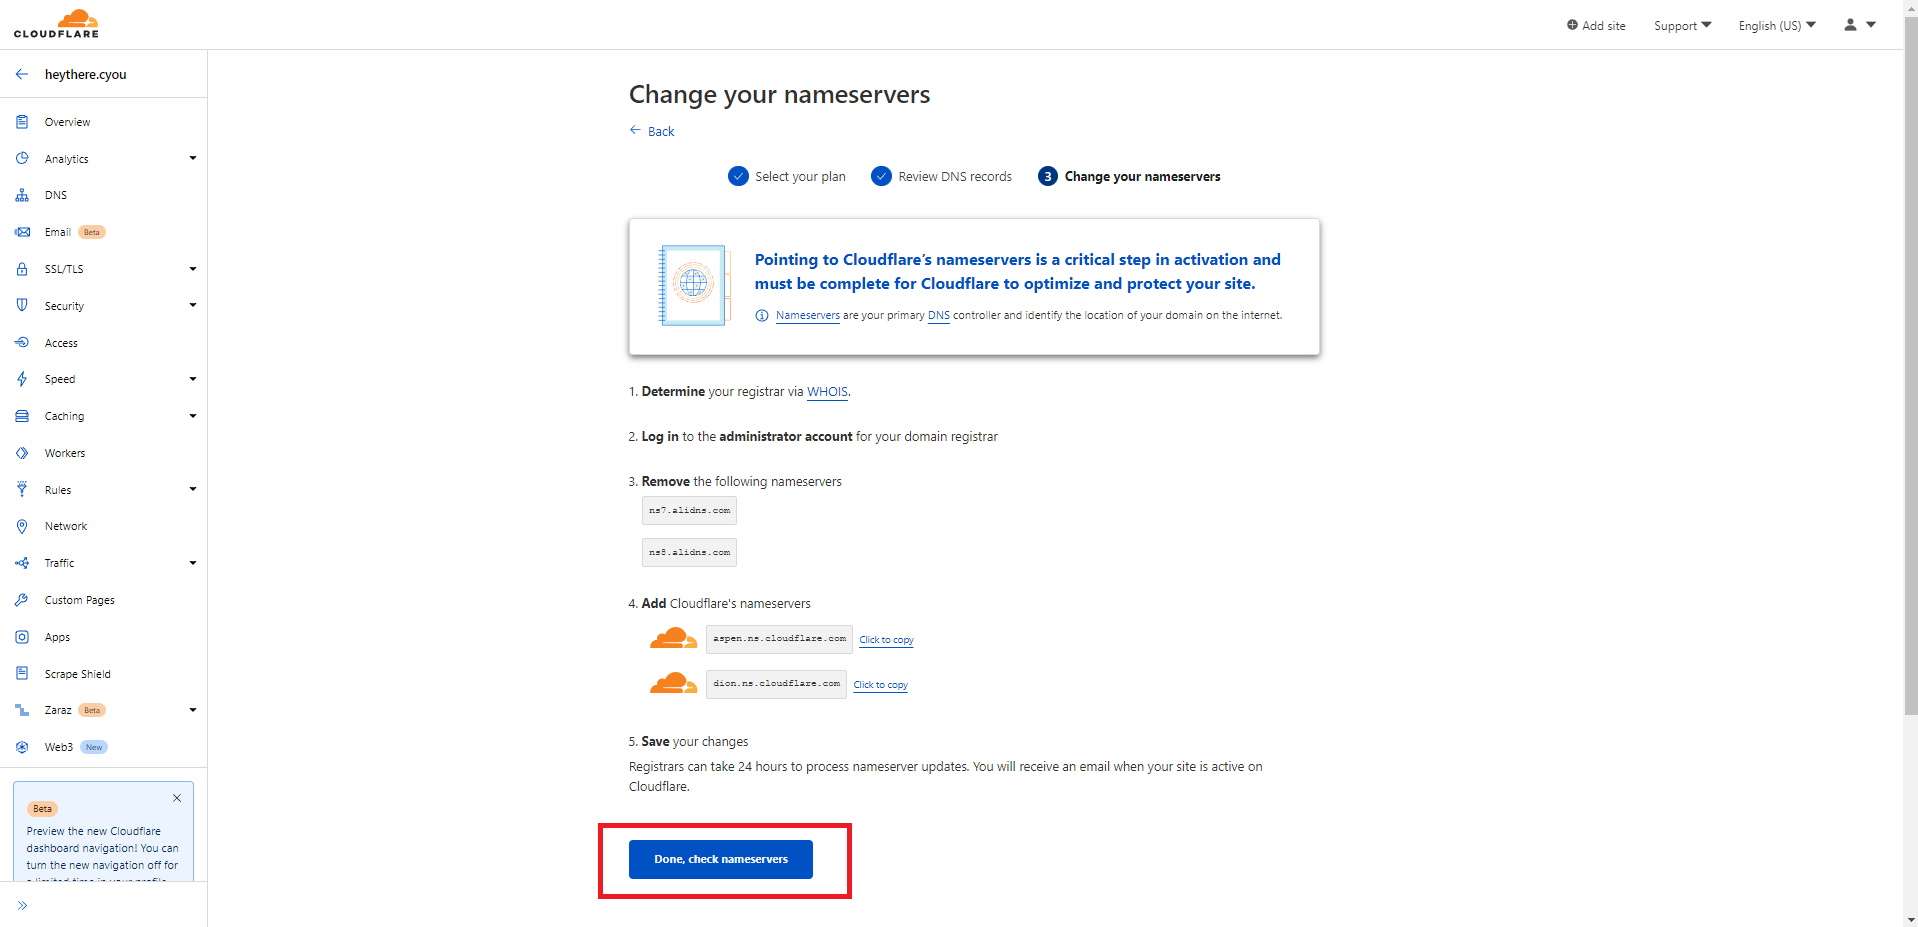Viewport: 1918px width, 927px height.
Task: Select the ns7.alidns.com nameserver box
Action: 689,511
